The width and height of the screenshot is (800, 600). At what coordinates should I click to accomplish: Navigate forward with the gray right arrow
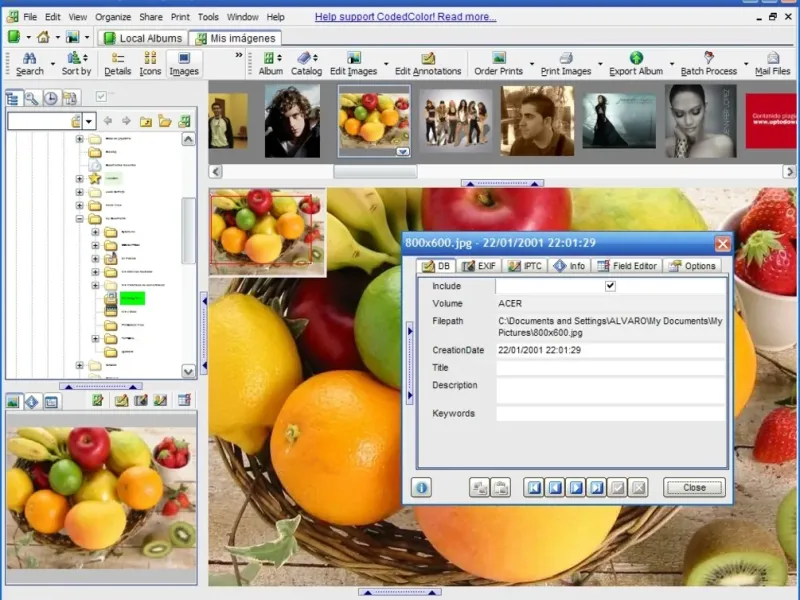pyautogui.click(x=126, y=121)
